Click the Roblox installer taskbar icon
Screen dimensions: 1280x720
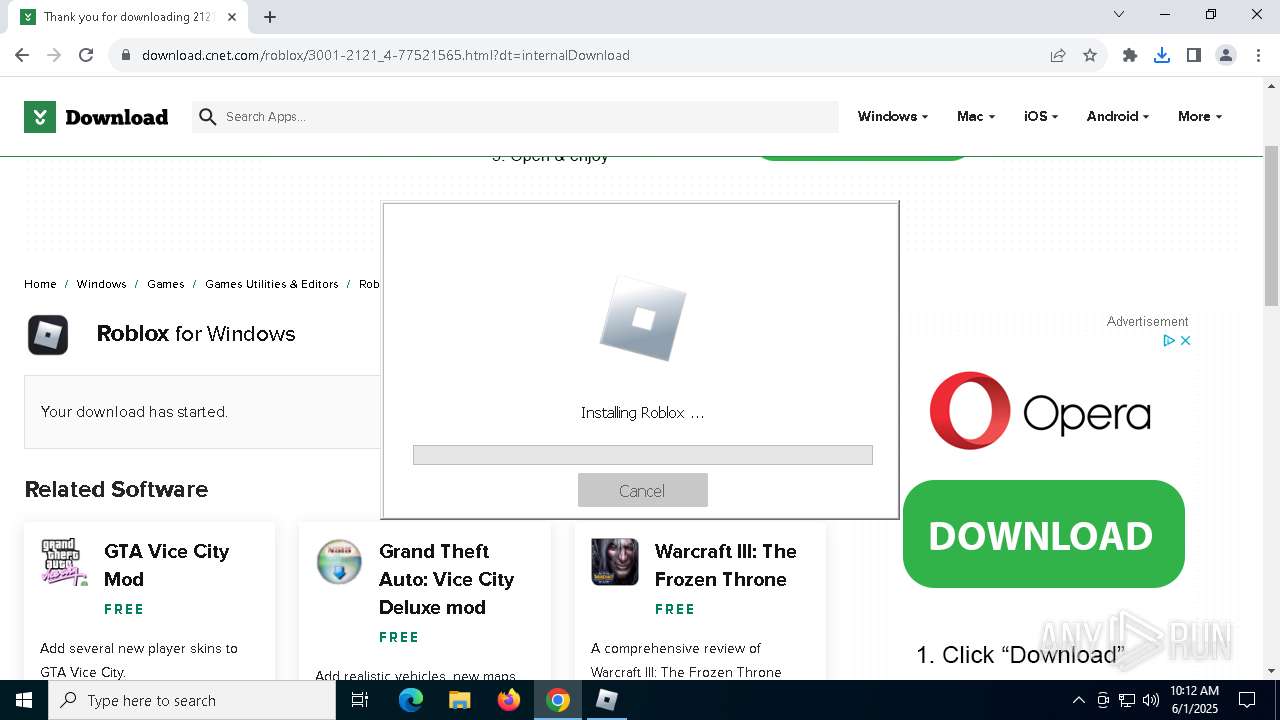coord(607,700)
